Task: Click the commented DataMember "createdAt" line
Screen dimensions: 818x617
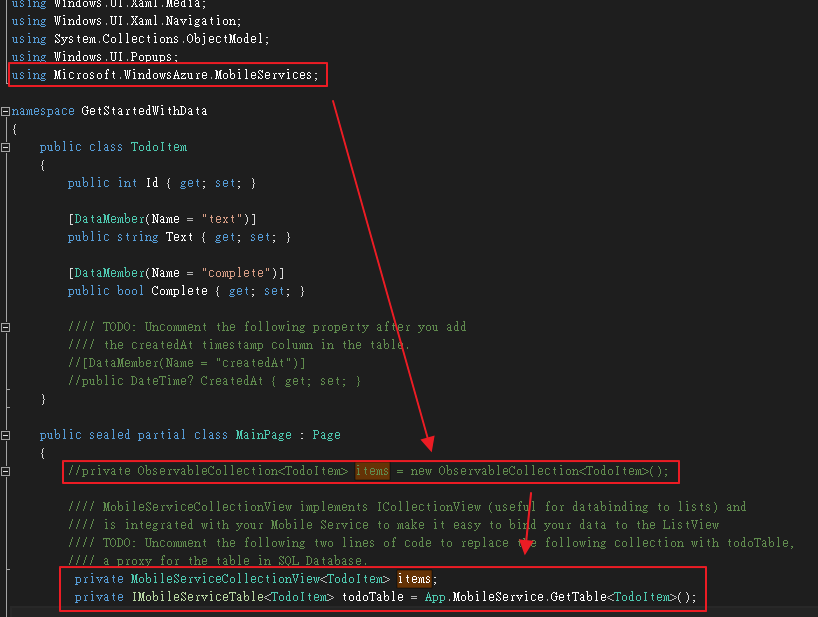Action: point(187,363)
